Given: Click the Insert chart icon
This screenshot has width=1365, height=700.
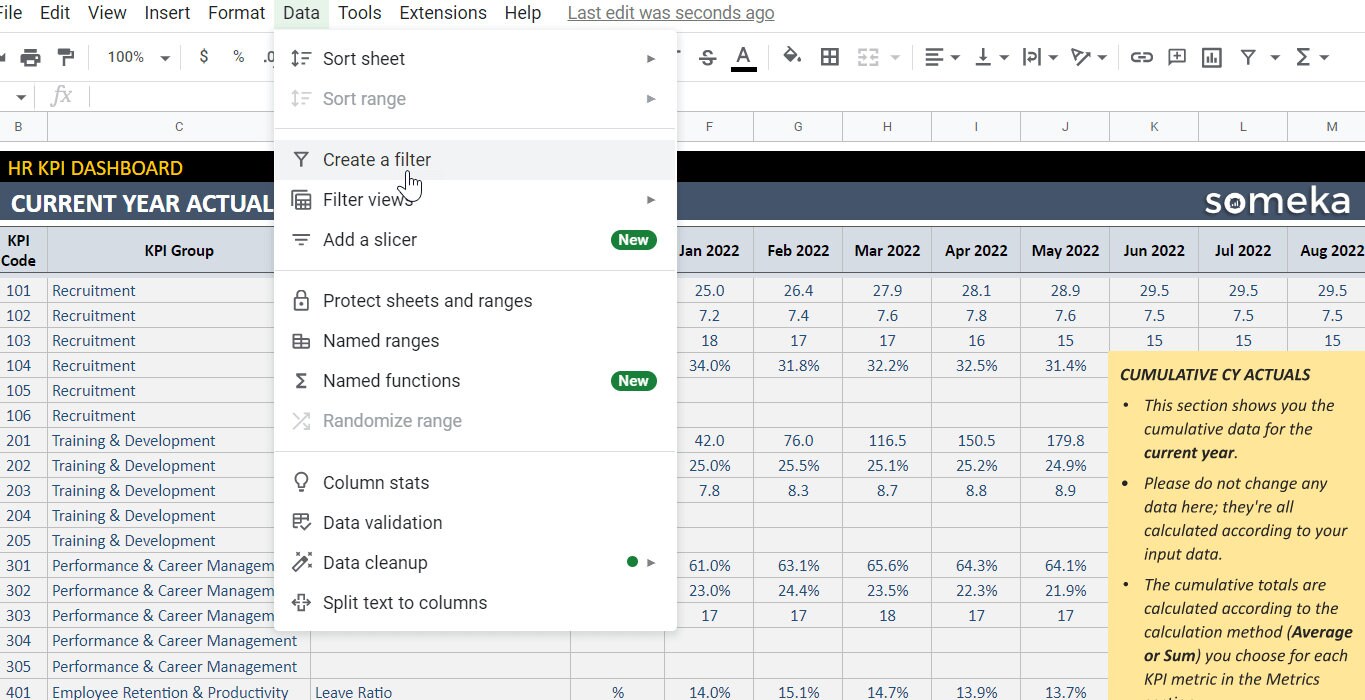Looking at the screenshot, I should tap(1212, 57).
